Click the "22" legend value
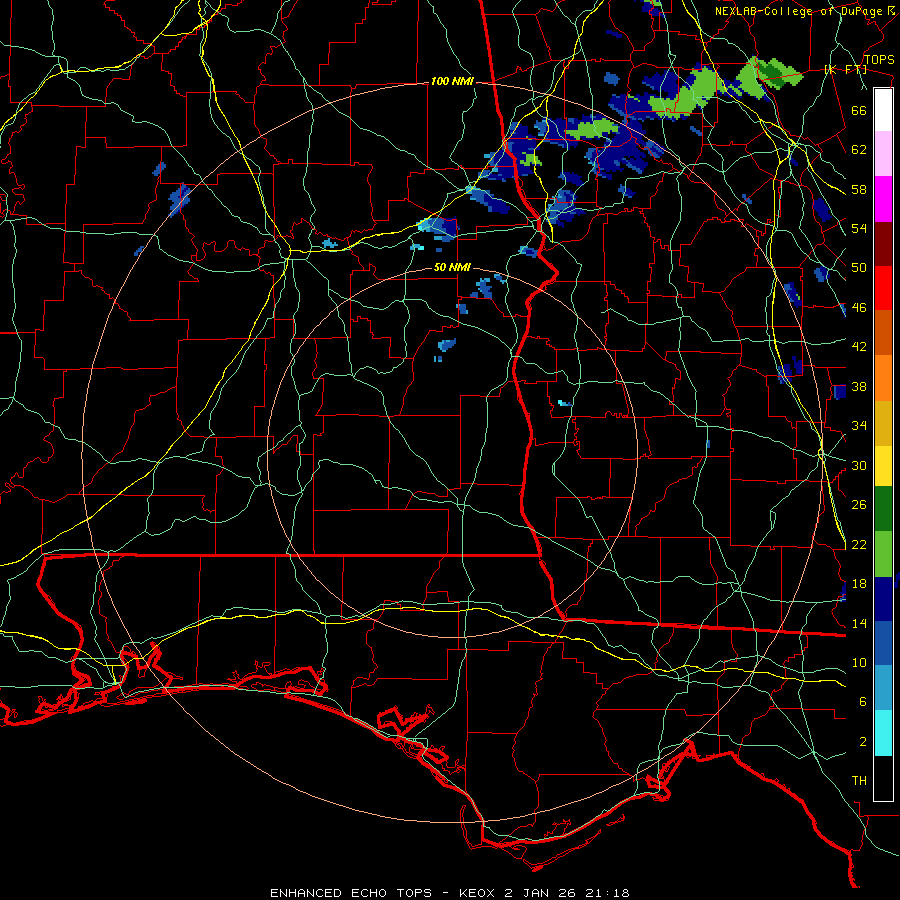This screenshot has width=900, height=900. pyautogui.click(x=859, y=545)
